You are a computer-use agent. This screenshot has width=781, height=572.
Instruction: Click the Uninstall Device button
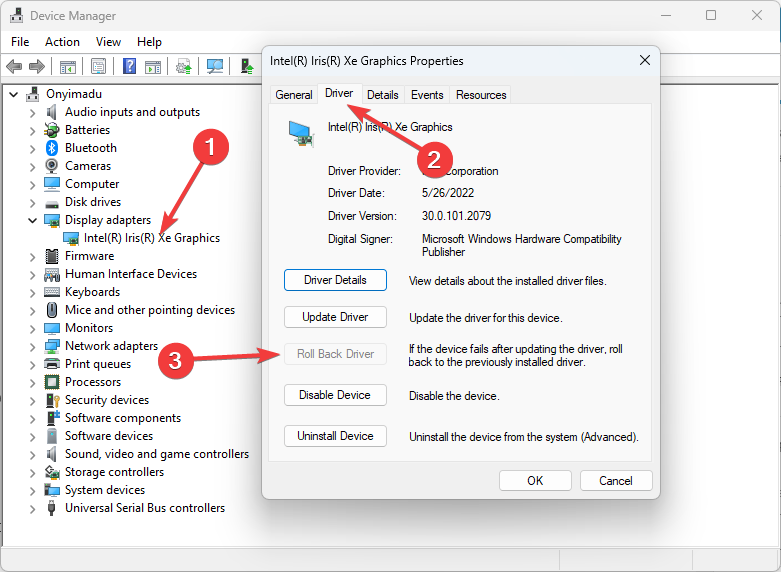[x=335, y=436]
